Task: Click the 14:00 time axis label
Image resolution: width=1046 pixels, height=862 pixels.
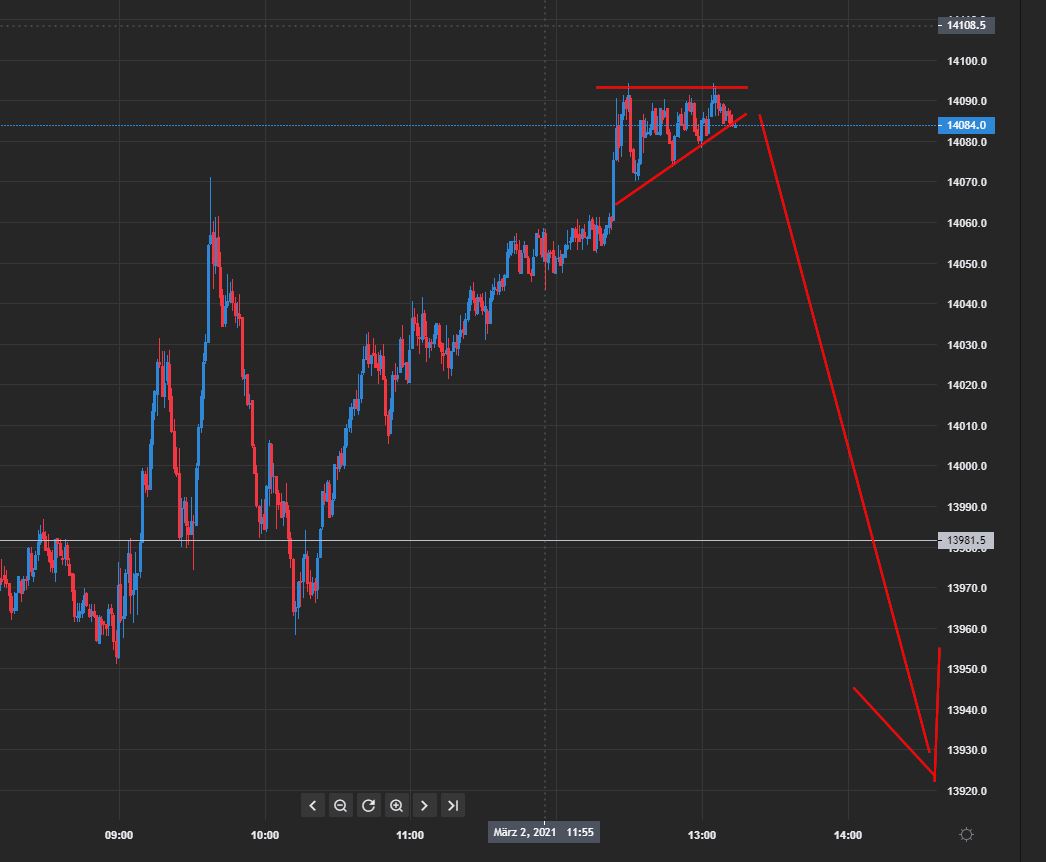Action: click(x=847, y=833)
